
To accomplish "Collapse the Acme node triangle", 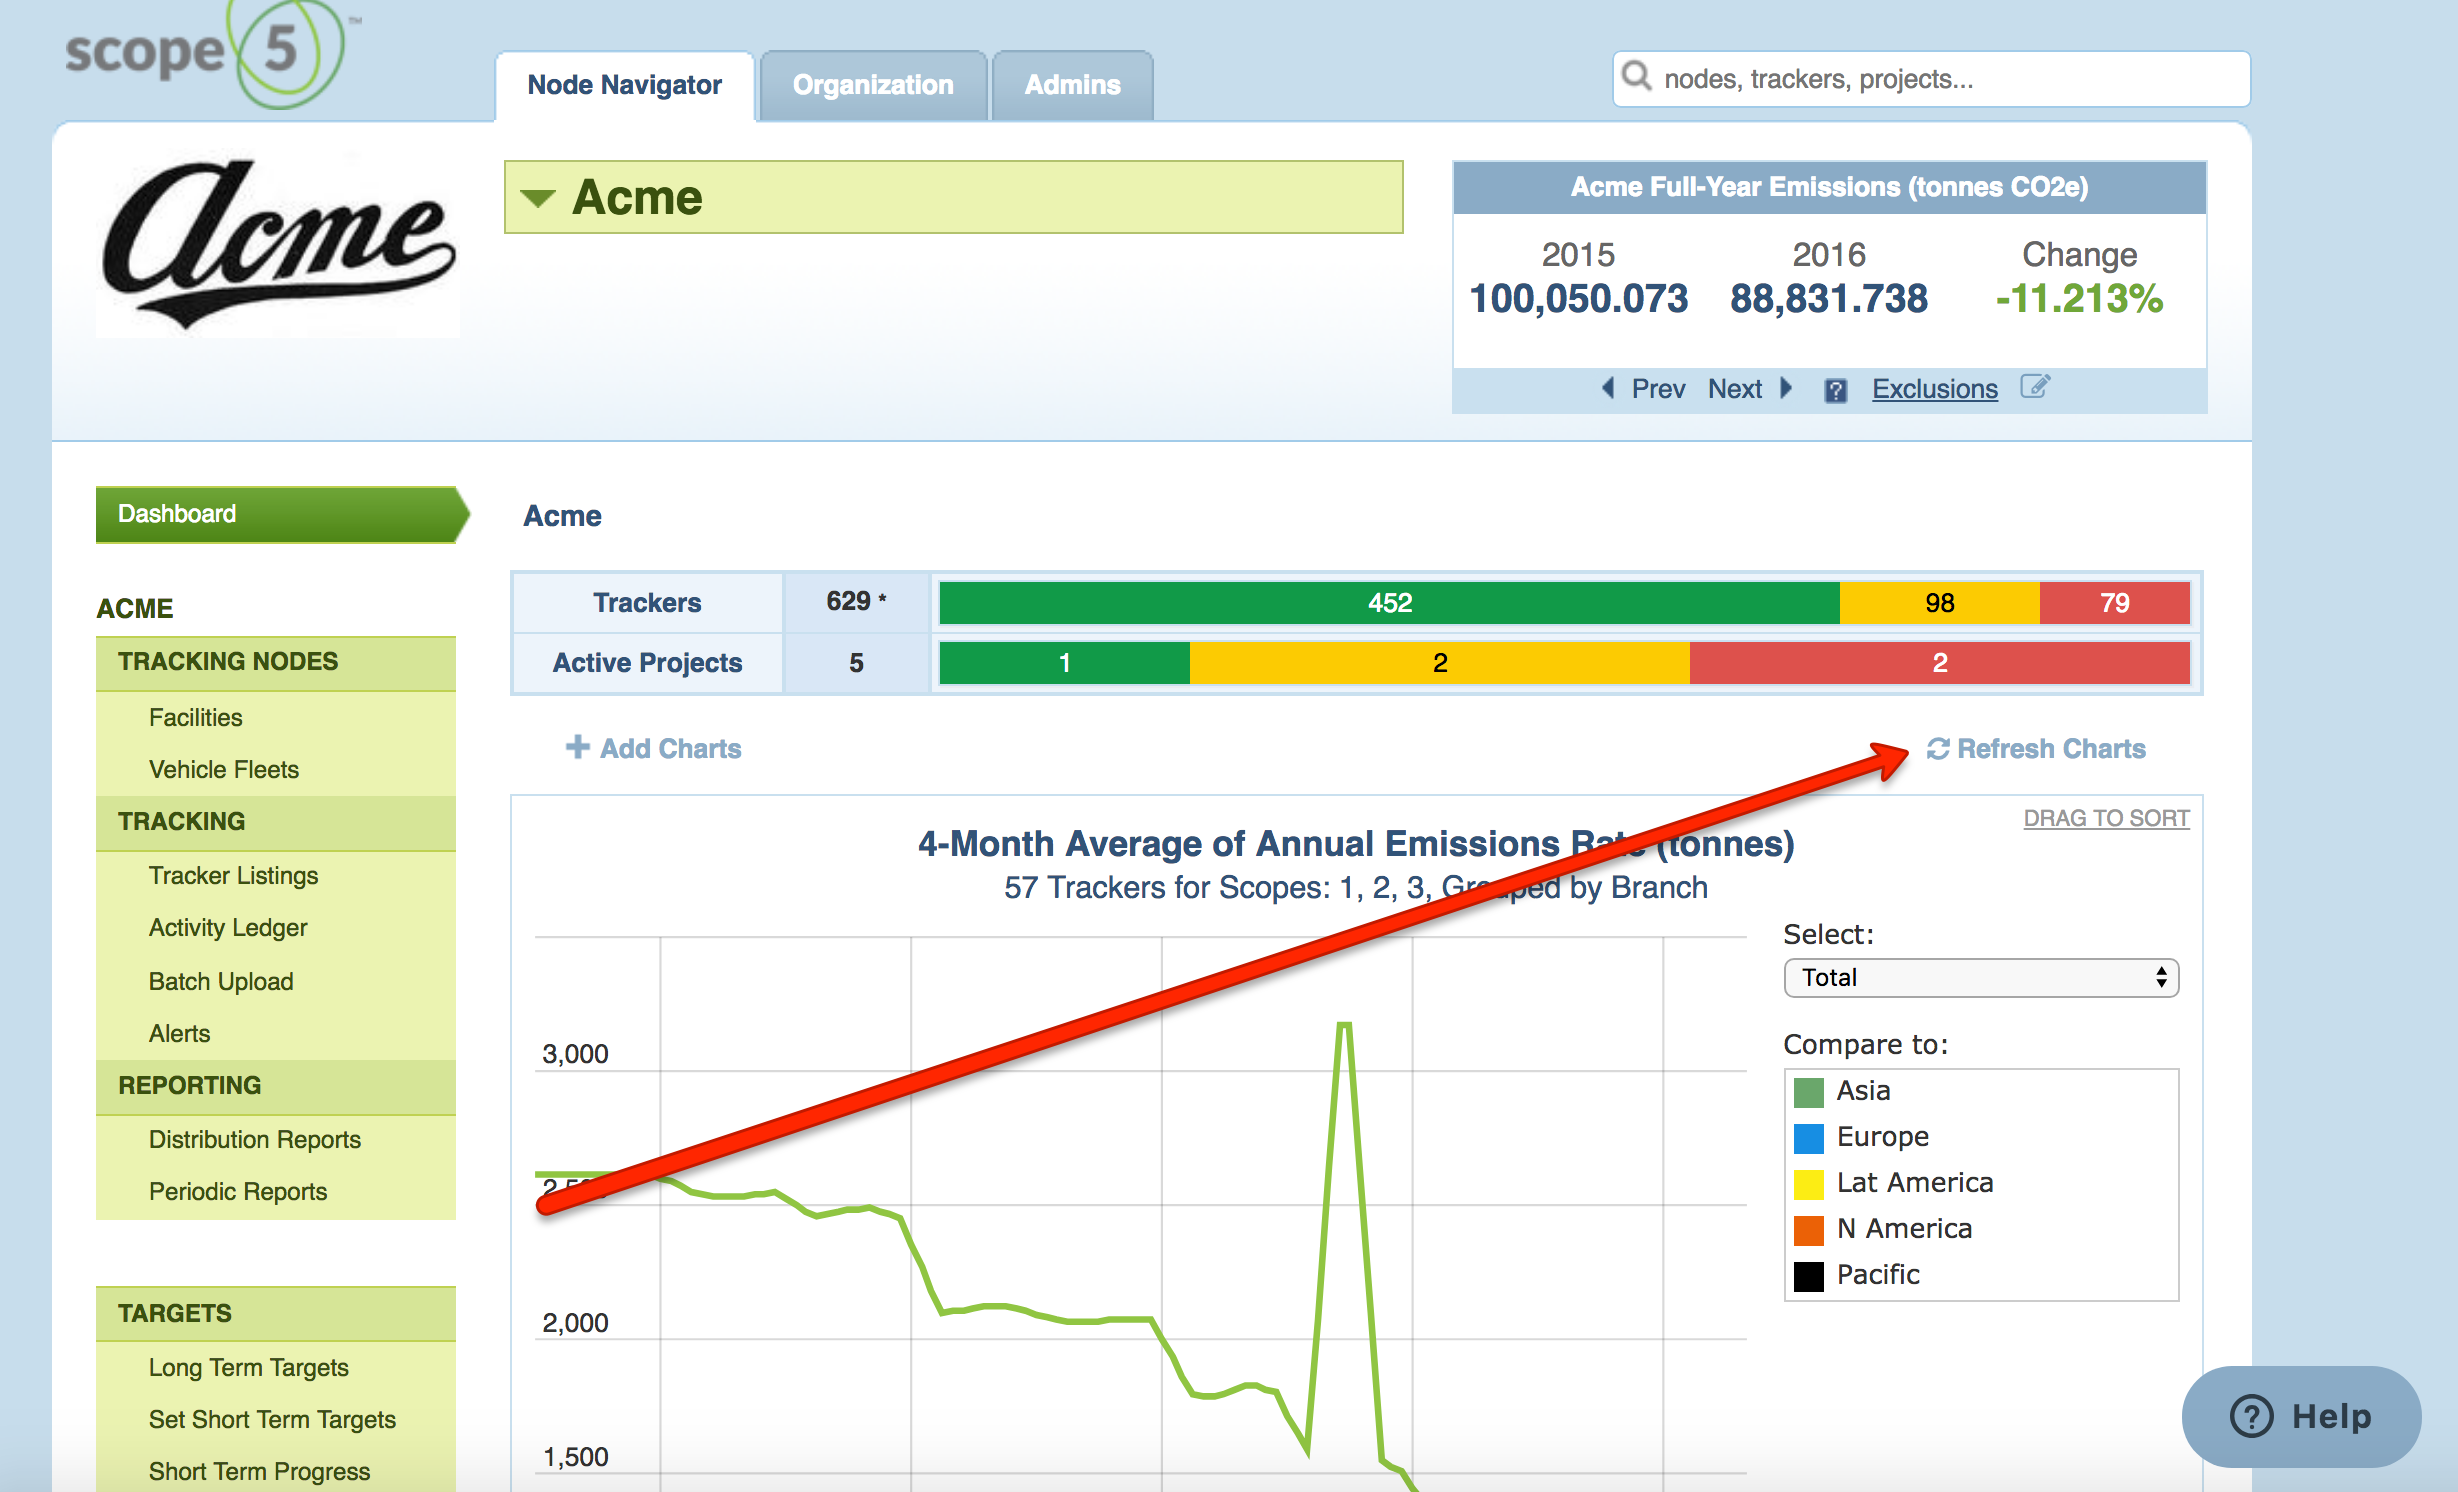I will pyautogui.click(x=538, y=198).
